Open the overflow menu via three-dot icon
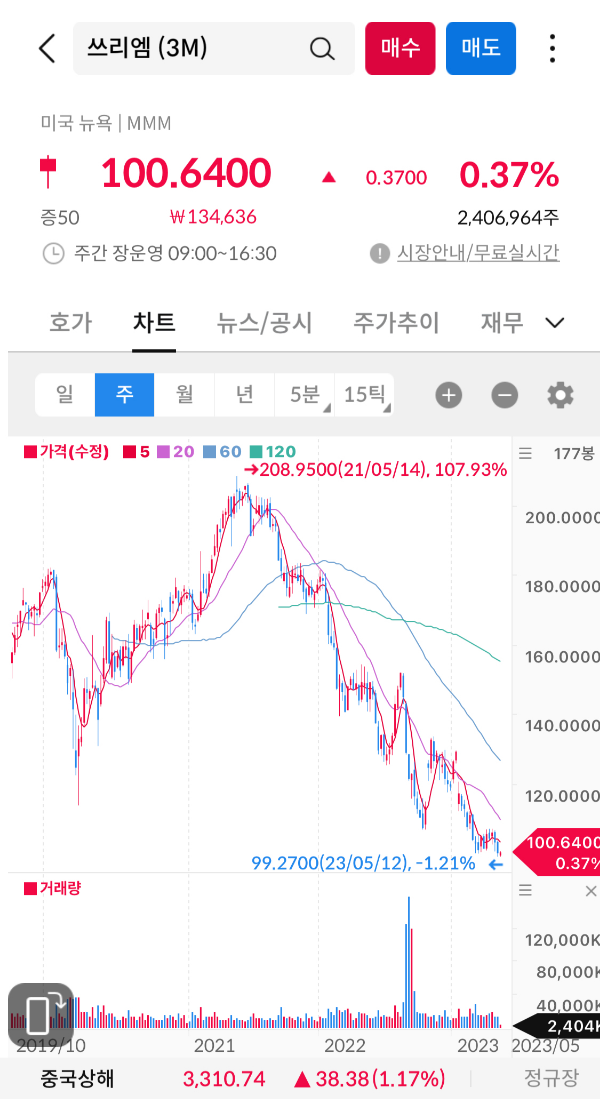This screenshot has width=600, height=1099. point(552,48)
